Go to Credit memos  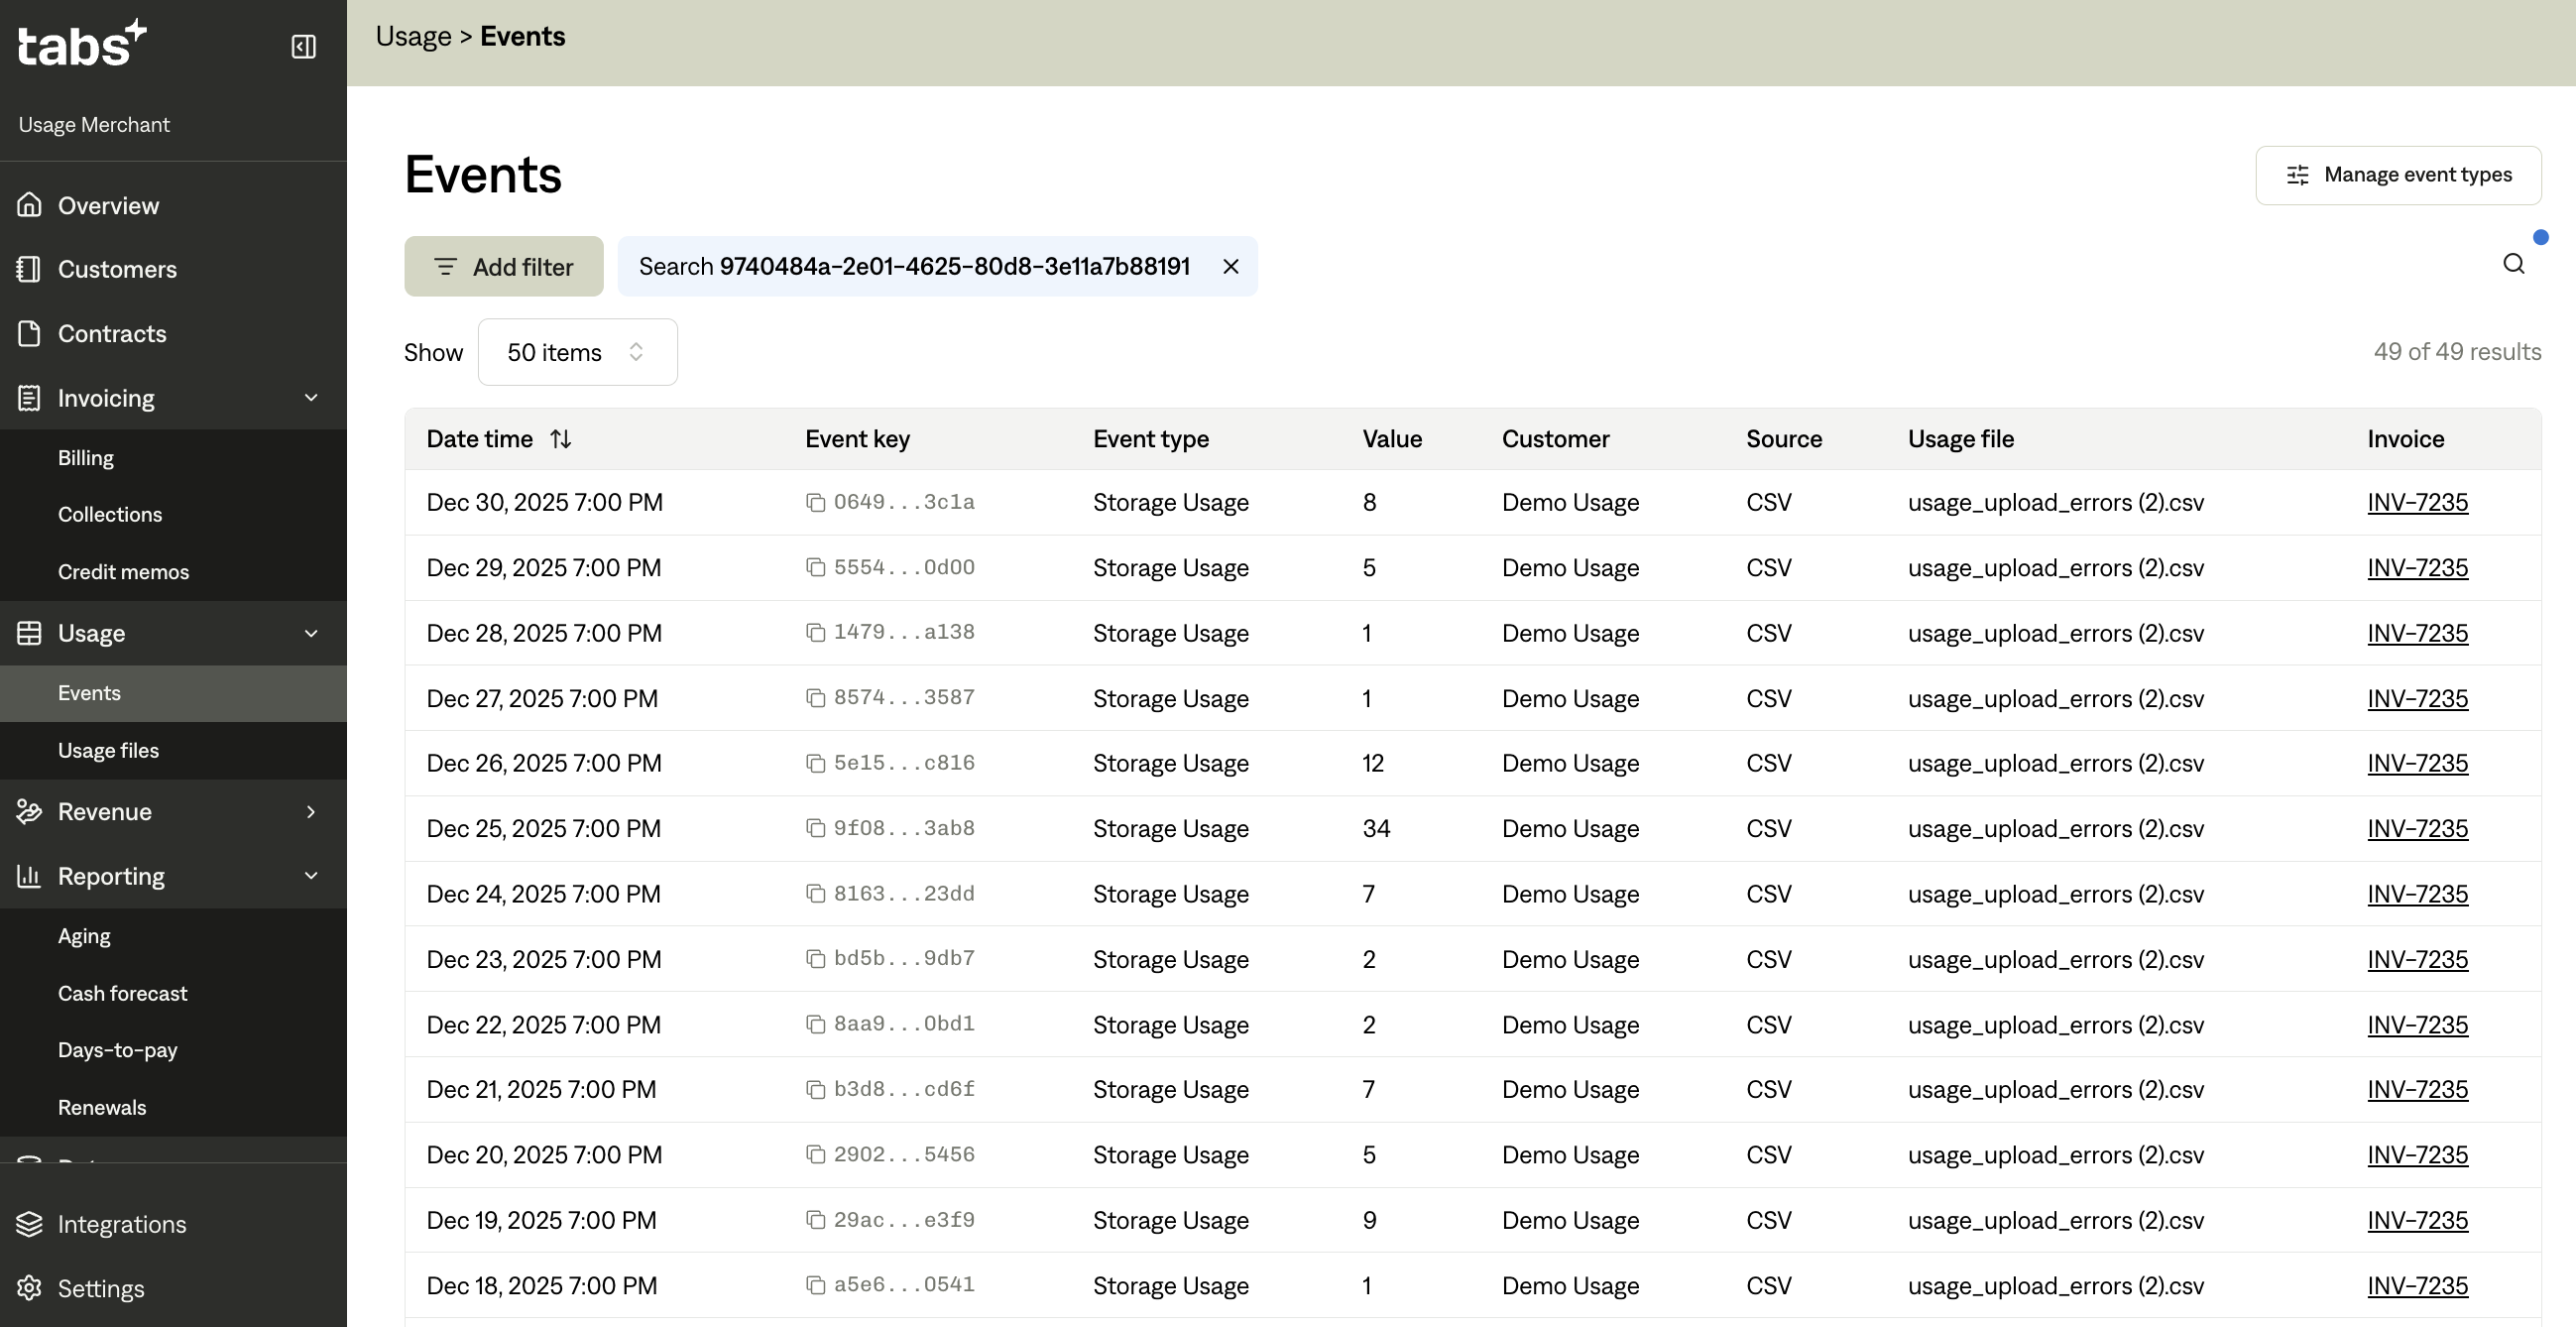point(123,572)
